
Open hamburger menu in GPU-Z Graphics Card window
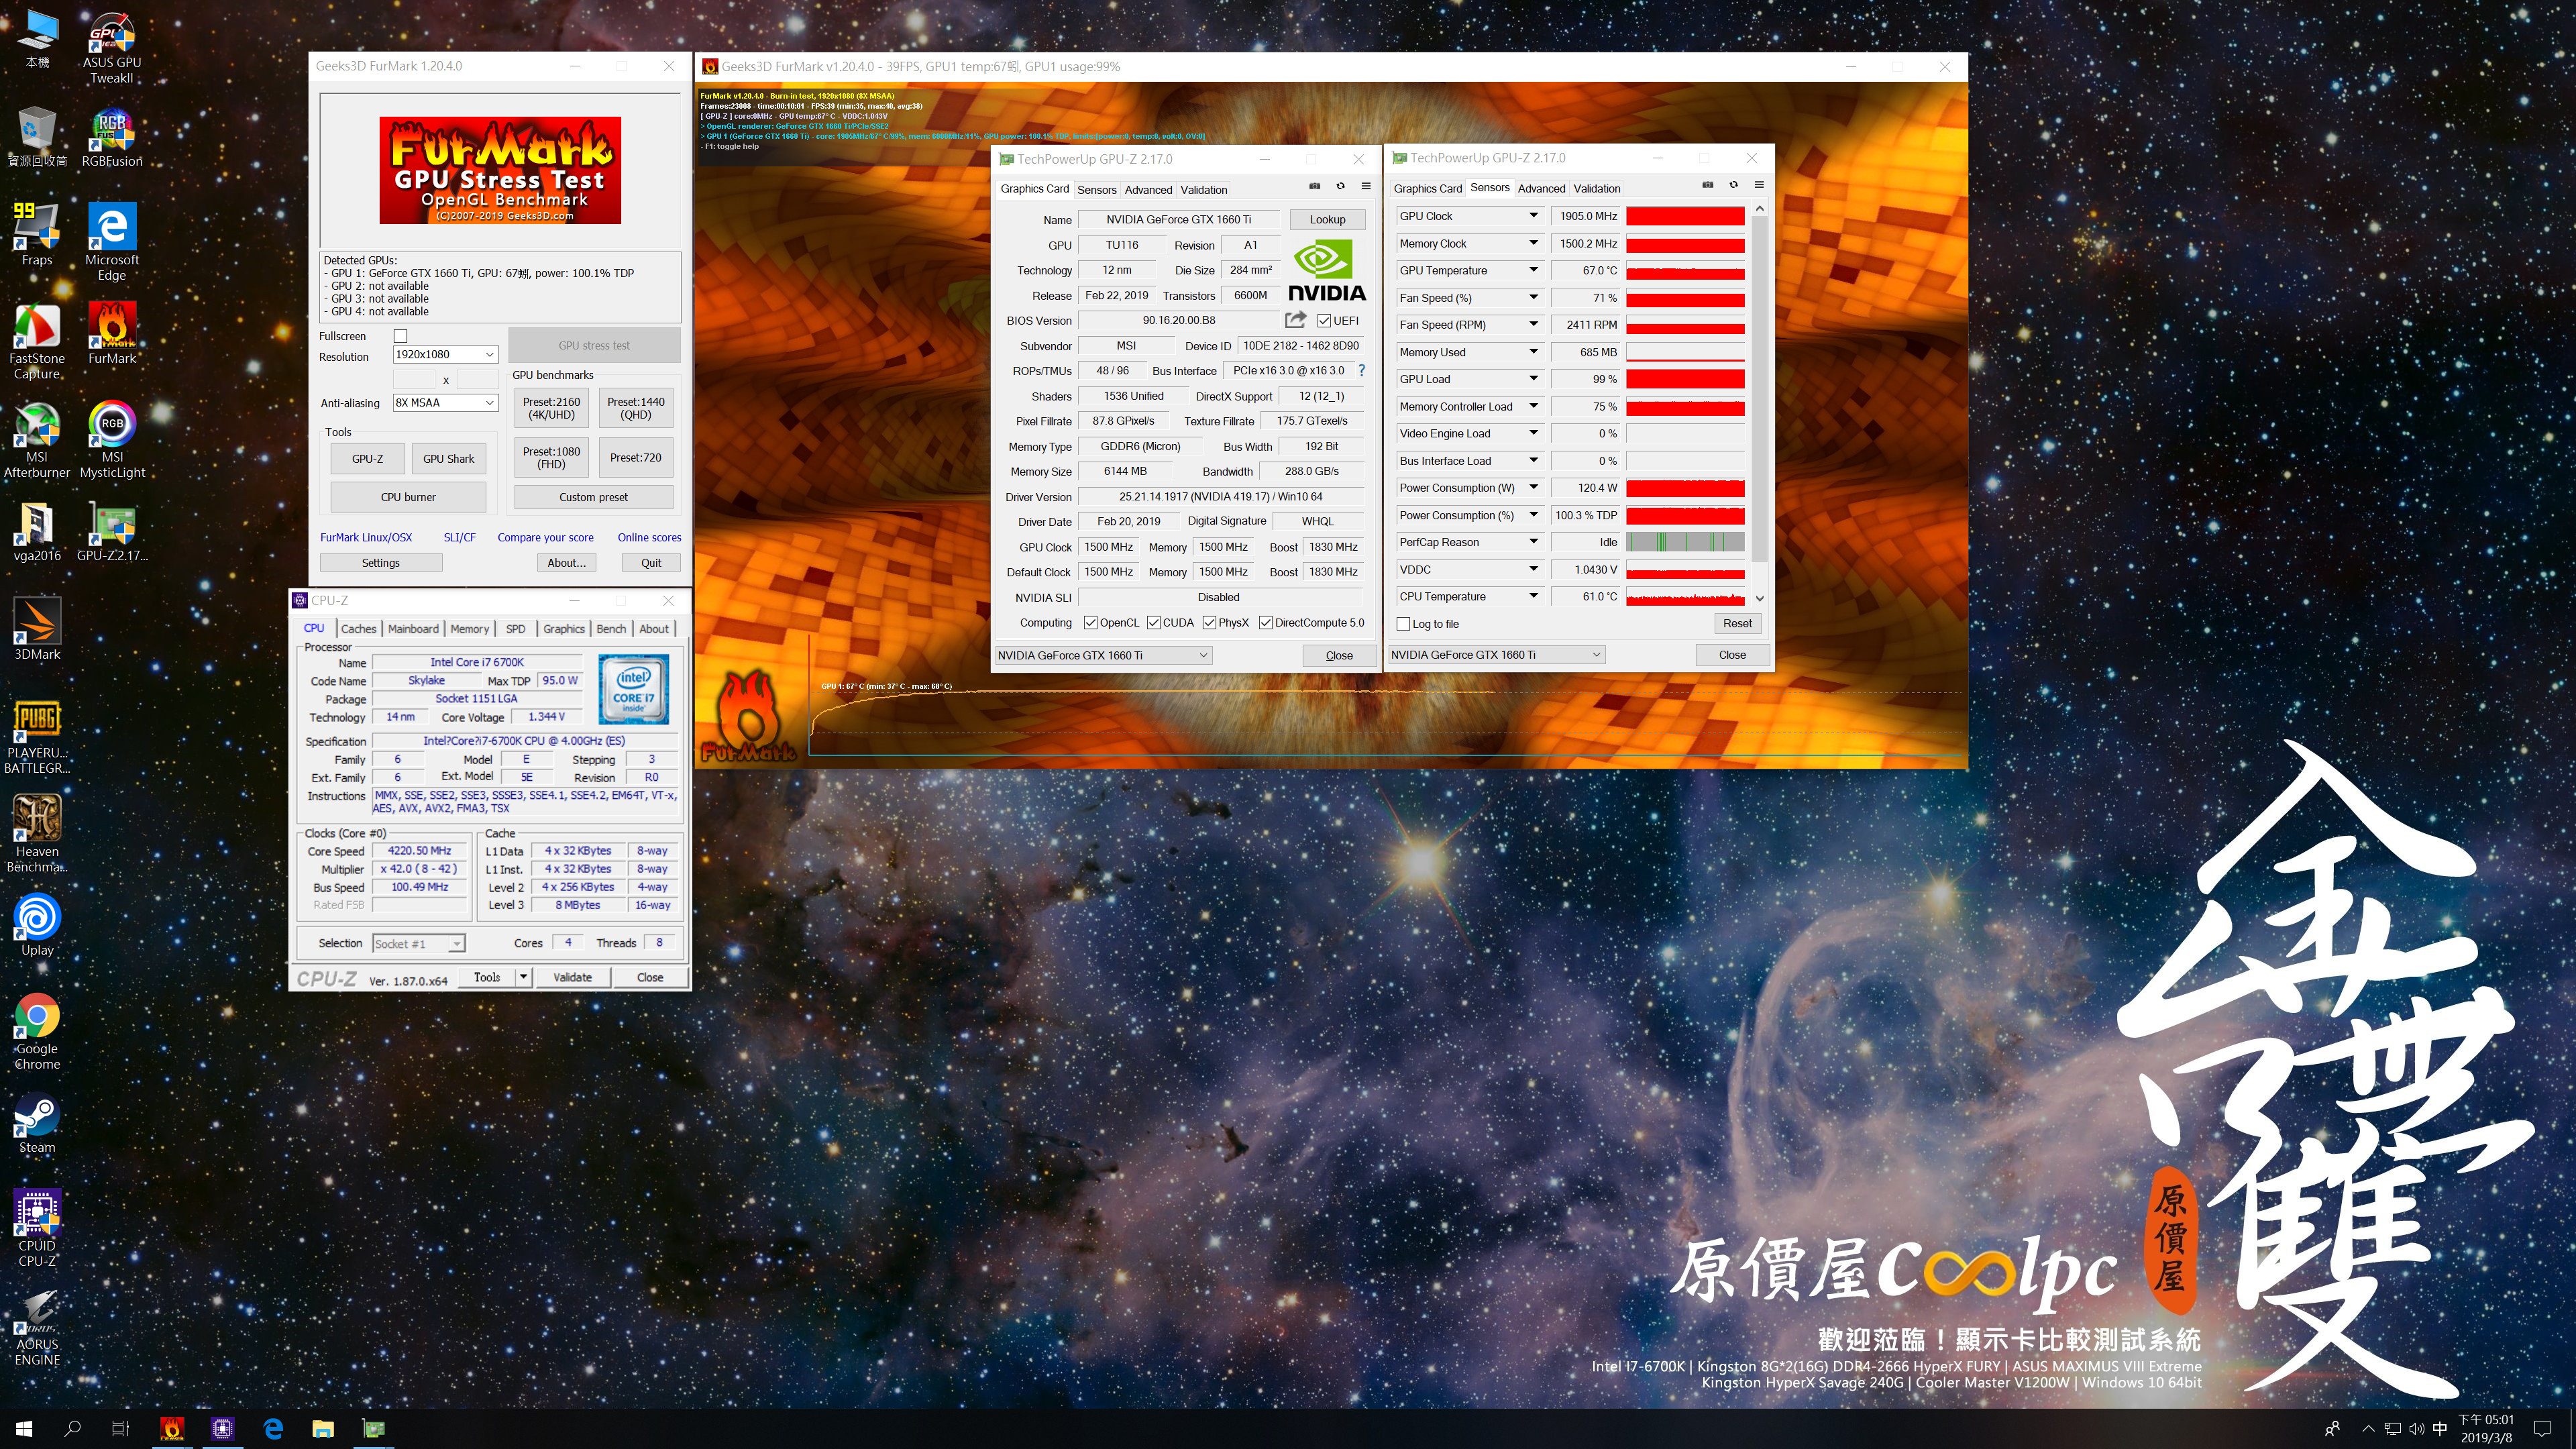click(1366, 186)
